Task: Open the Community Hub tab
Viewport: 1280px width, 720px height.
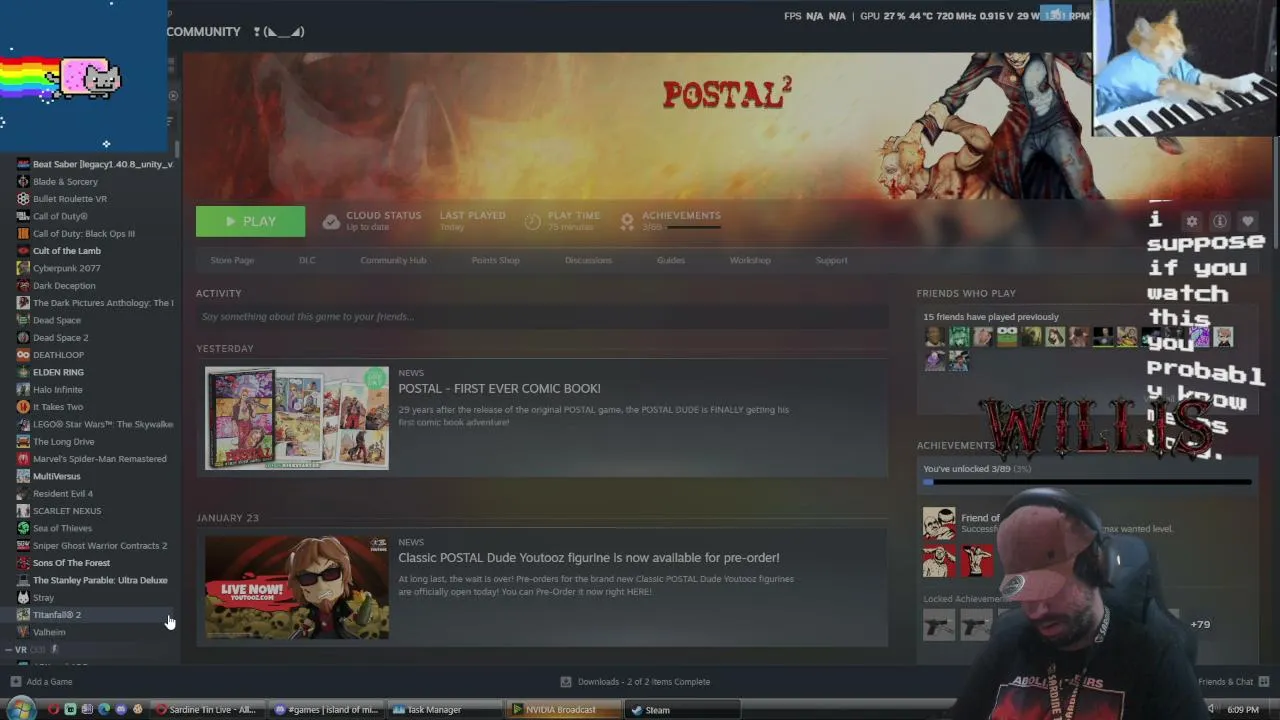Action: [x=393, y=260]
